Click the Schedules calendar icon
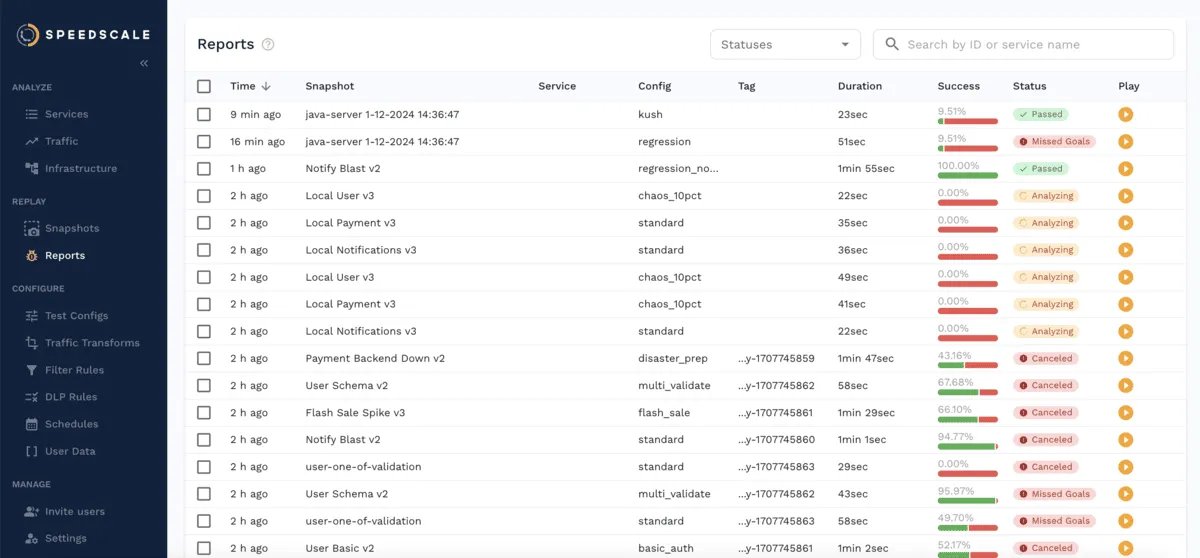The height and width of the screenshot is (558, 1200). click(x=32, y=424)
